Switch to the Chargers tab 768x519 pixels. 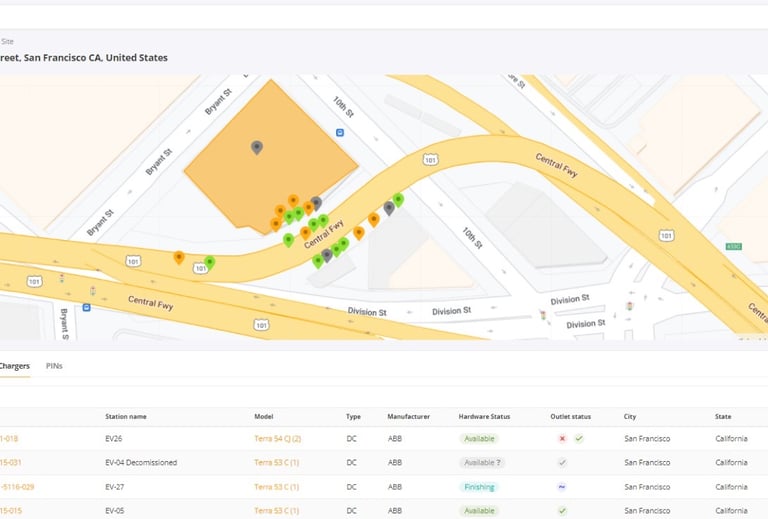point(14,366)
